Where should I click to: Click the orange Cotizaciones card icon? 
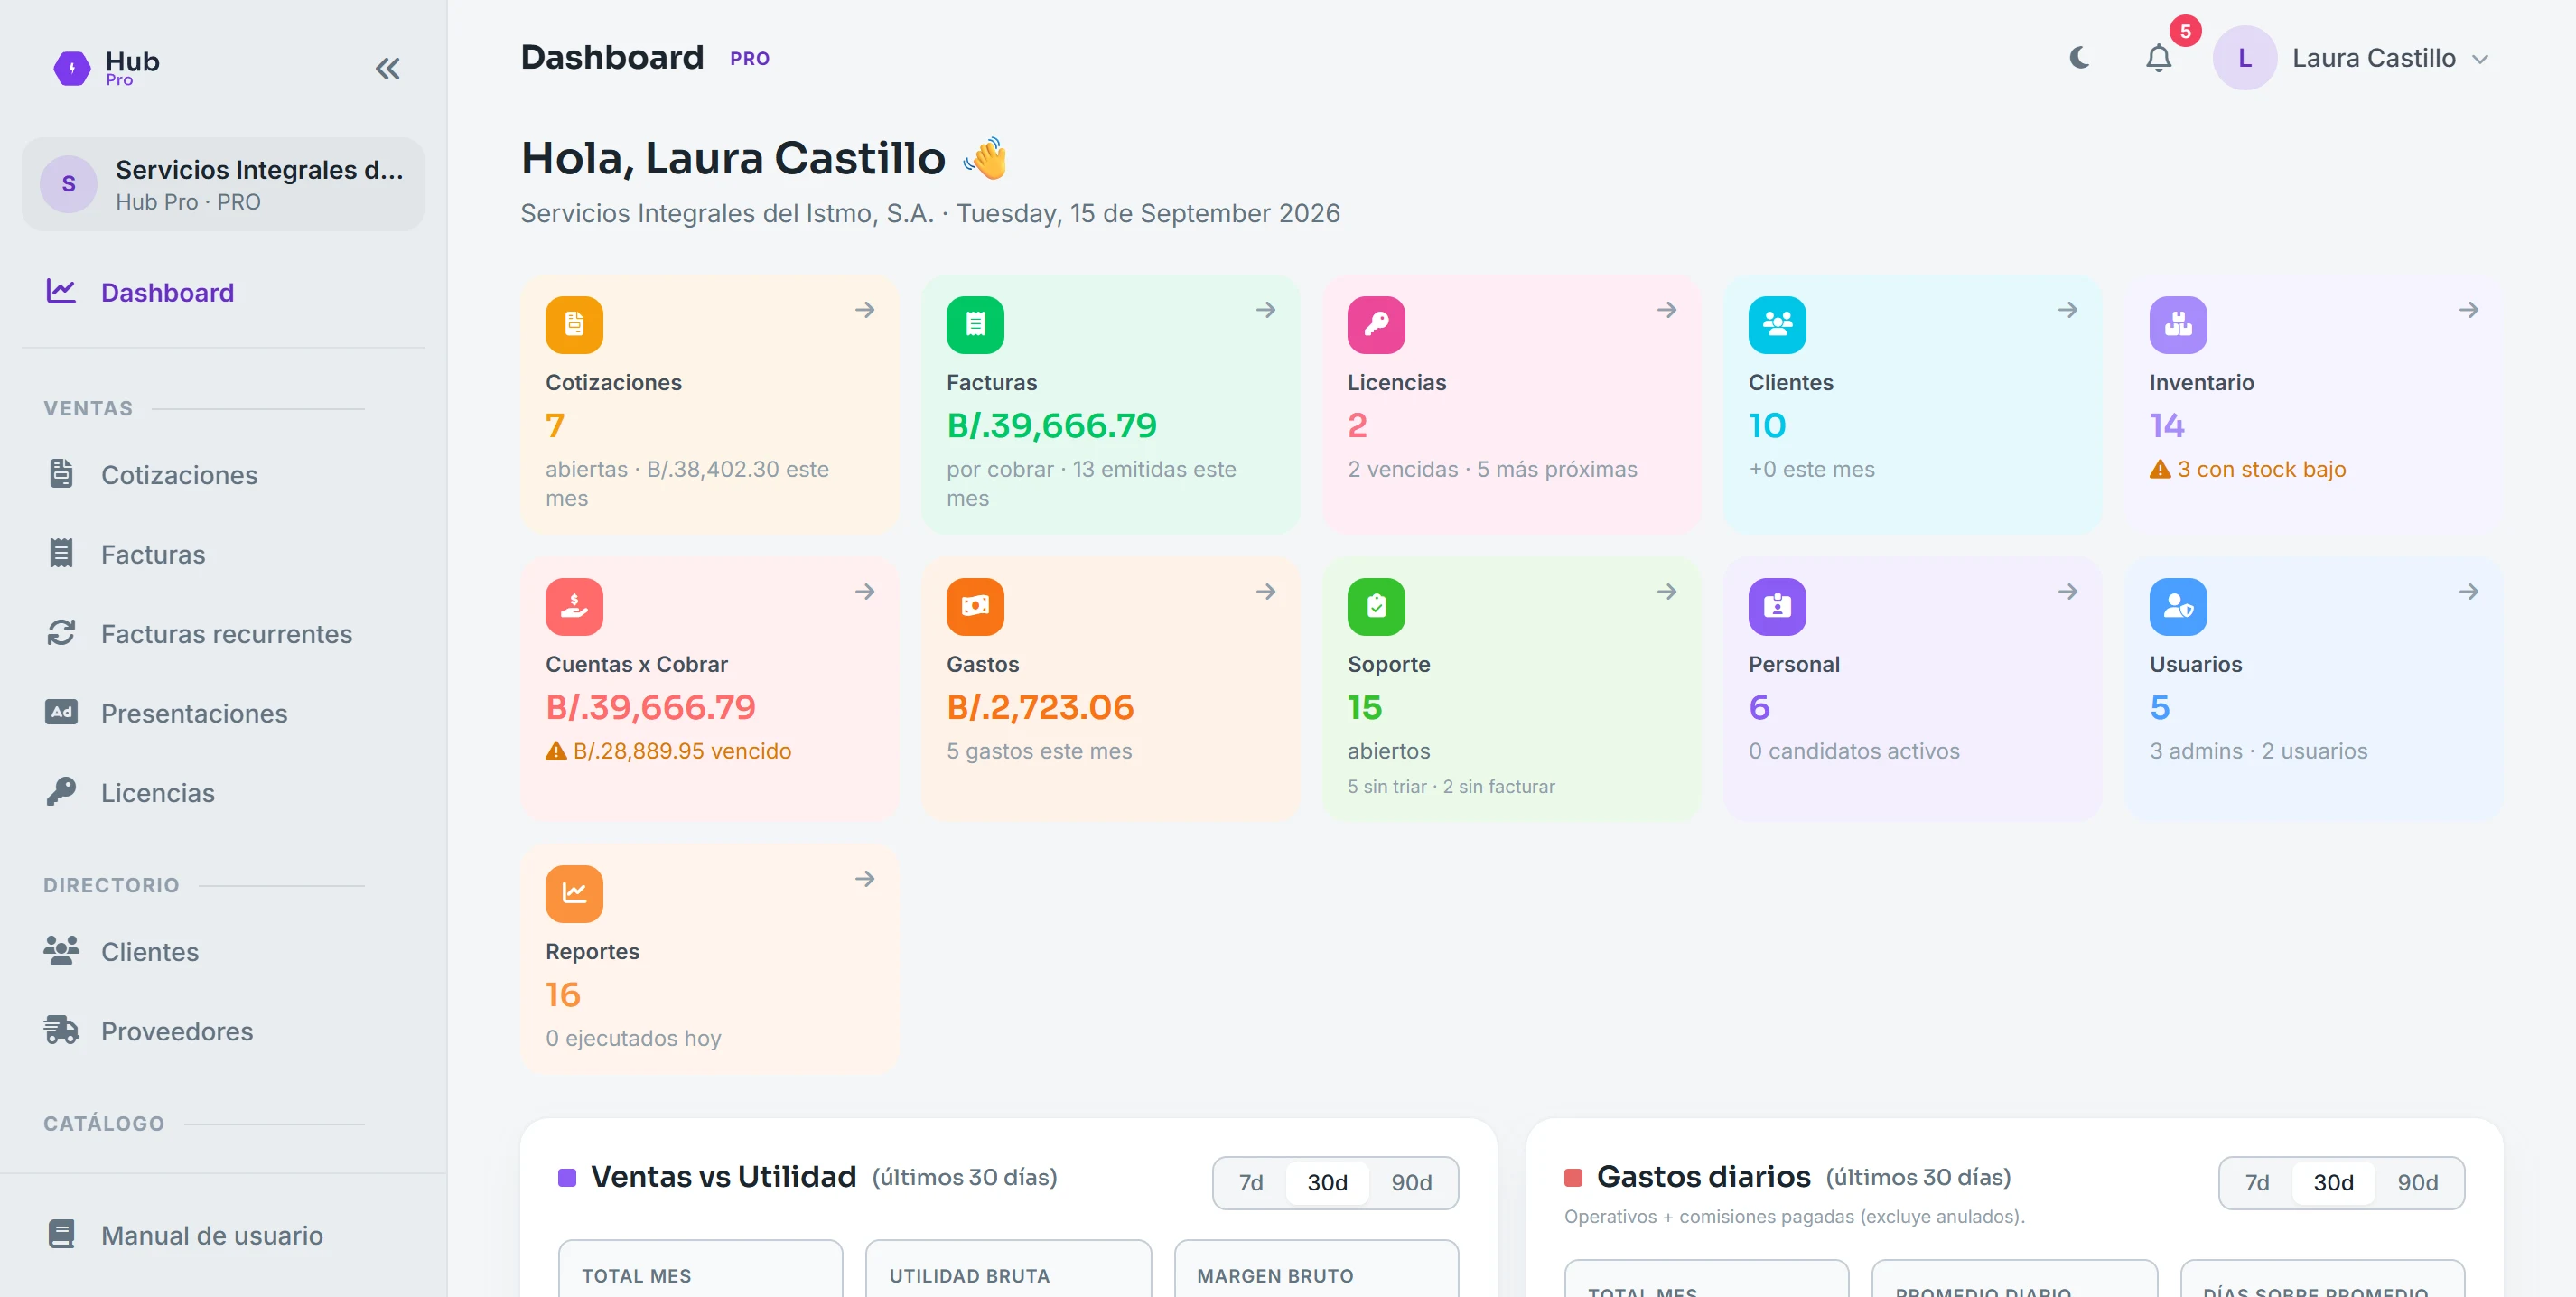pos(574,325)
